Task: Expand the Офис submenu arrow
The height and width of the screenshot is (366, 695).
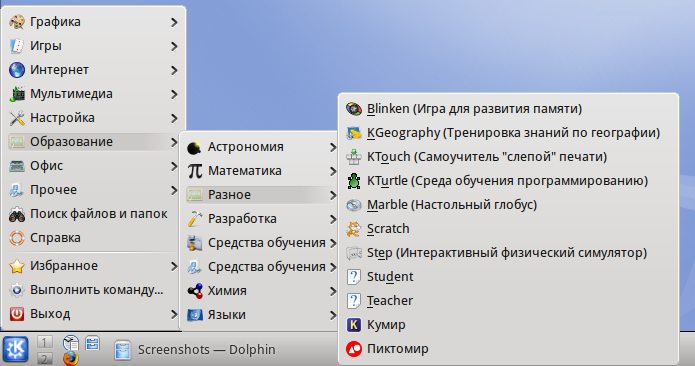Action: pos(174,166)
